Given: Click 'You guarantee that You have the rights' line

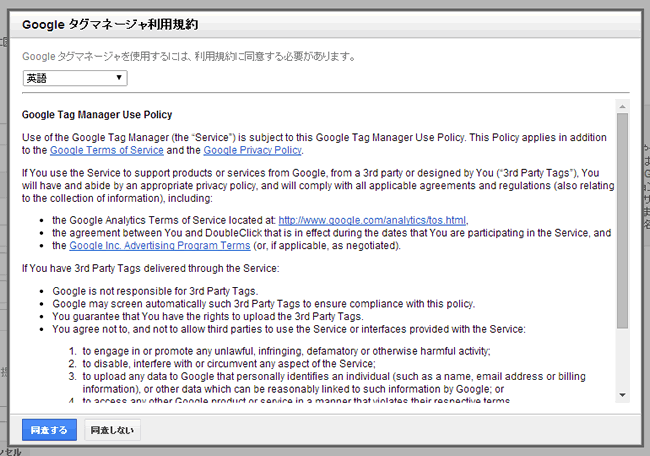Looking at the screenshot, I should [x=208, y=316].
